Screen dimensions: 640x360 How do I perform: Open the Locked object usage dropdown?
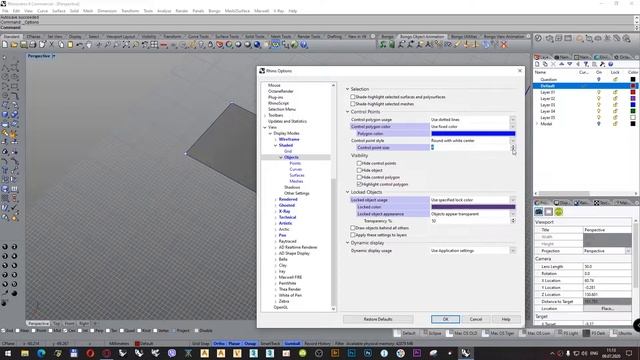click(x=513, y=200)
